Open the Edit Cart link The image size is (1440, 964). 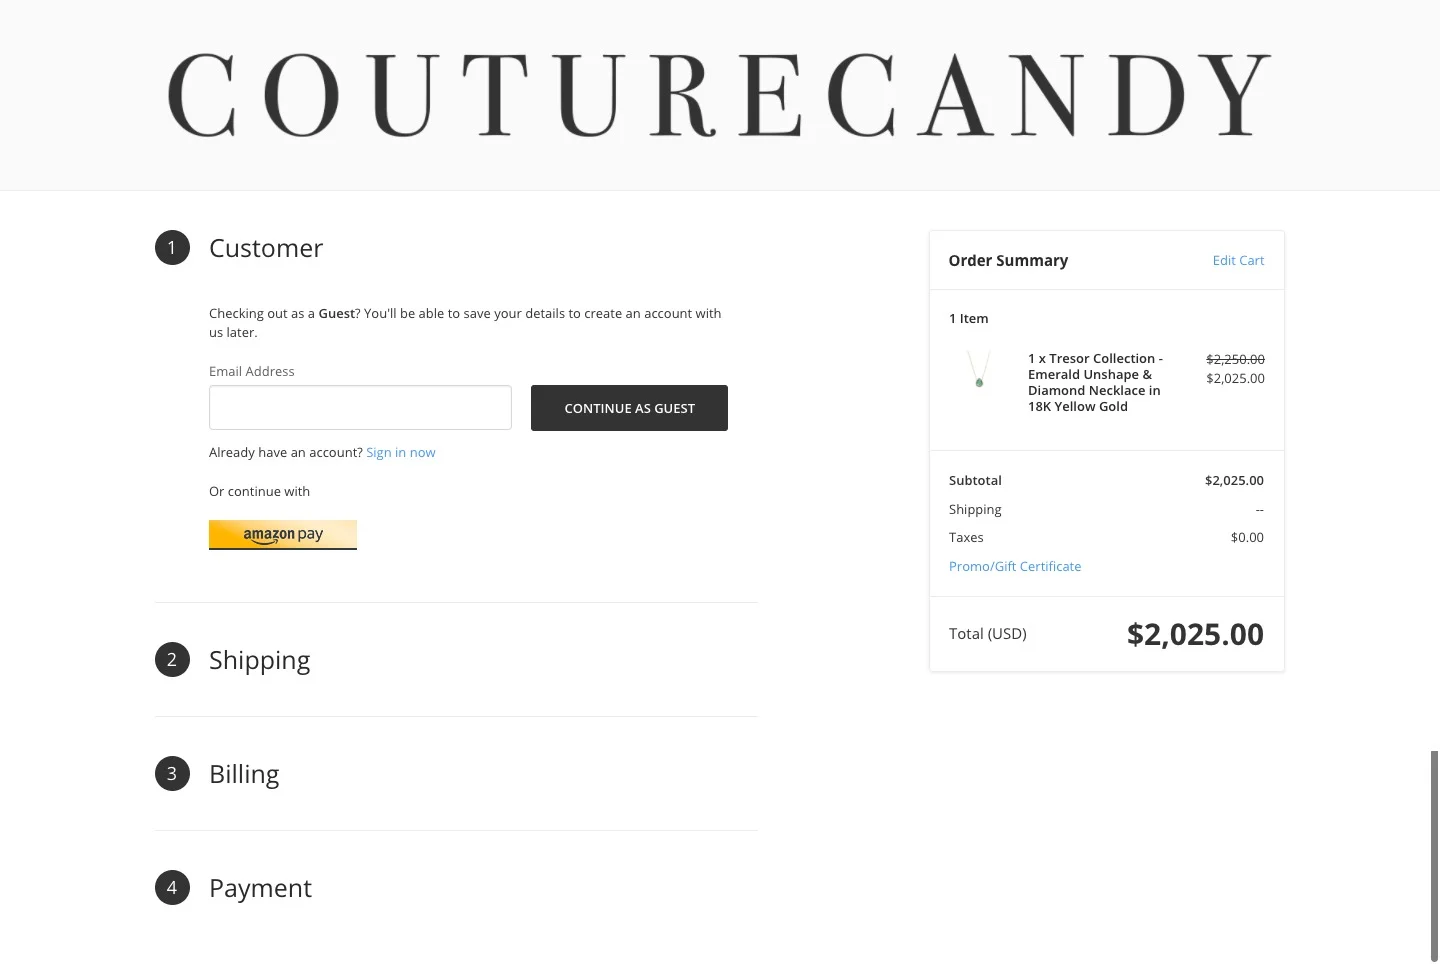click(x=1238, y=260)
